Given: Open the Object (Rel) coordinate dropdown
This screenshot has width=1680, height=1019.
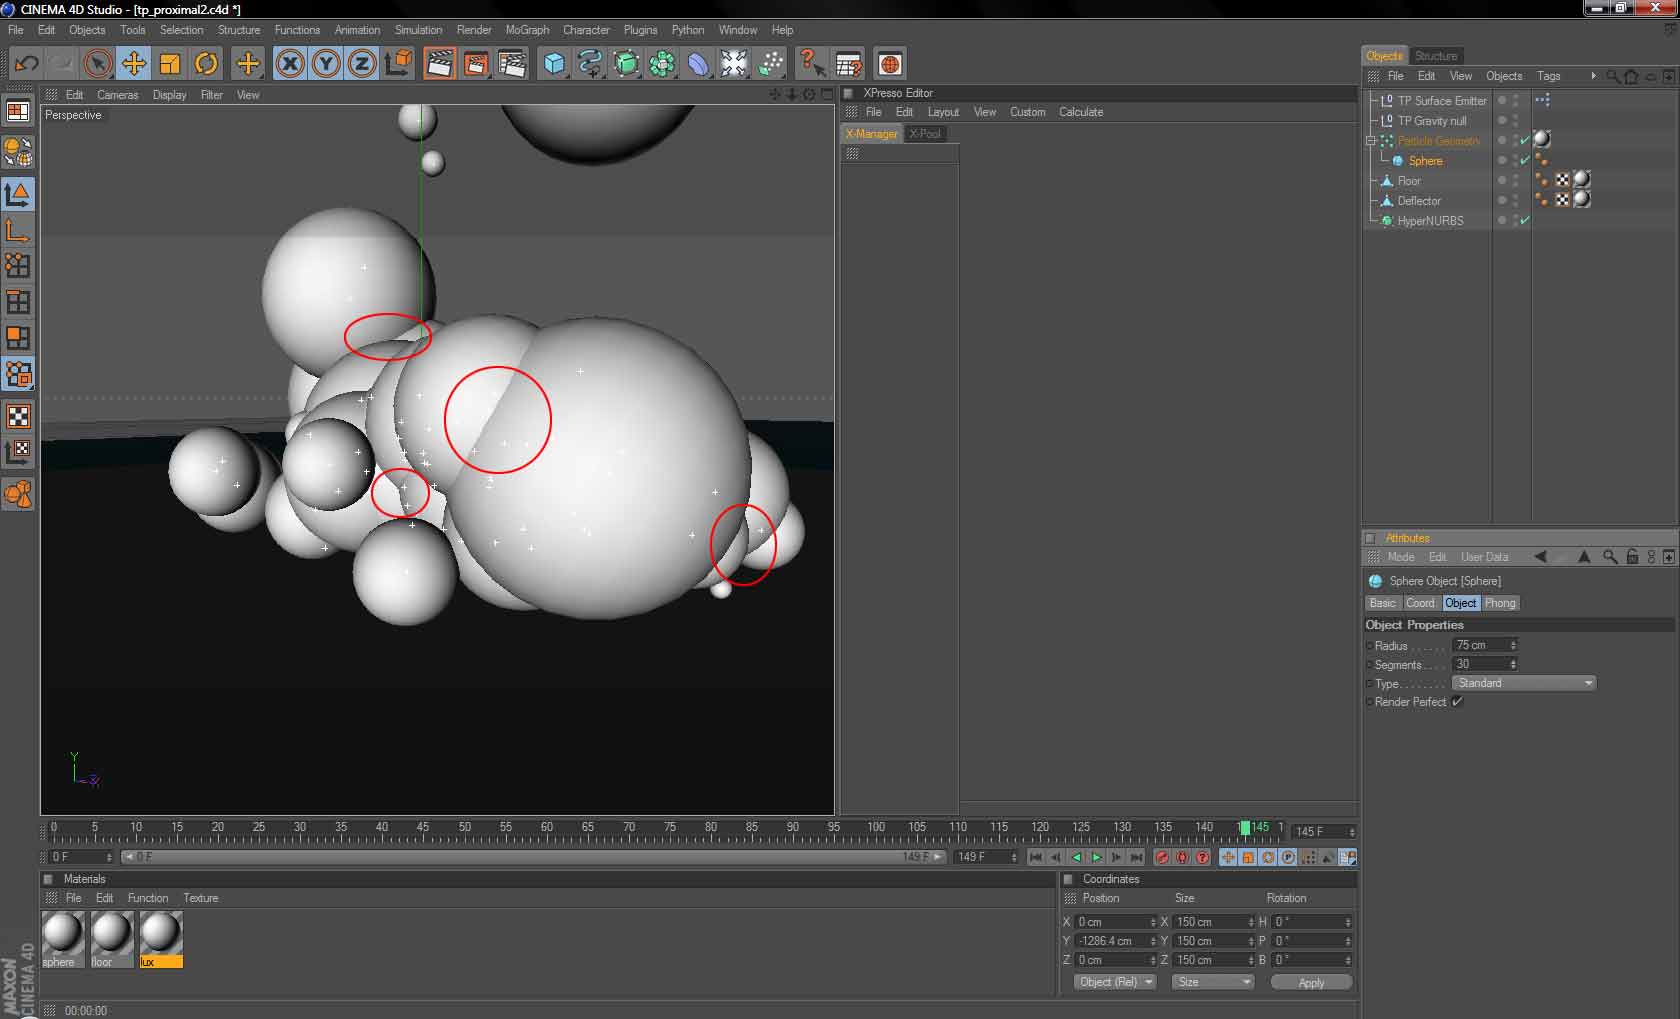Looking at the screenshot, I should (1115, 982).
